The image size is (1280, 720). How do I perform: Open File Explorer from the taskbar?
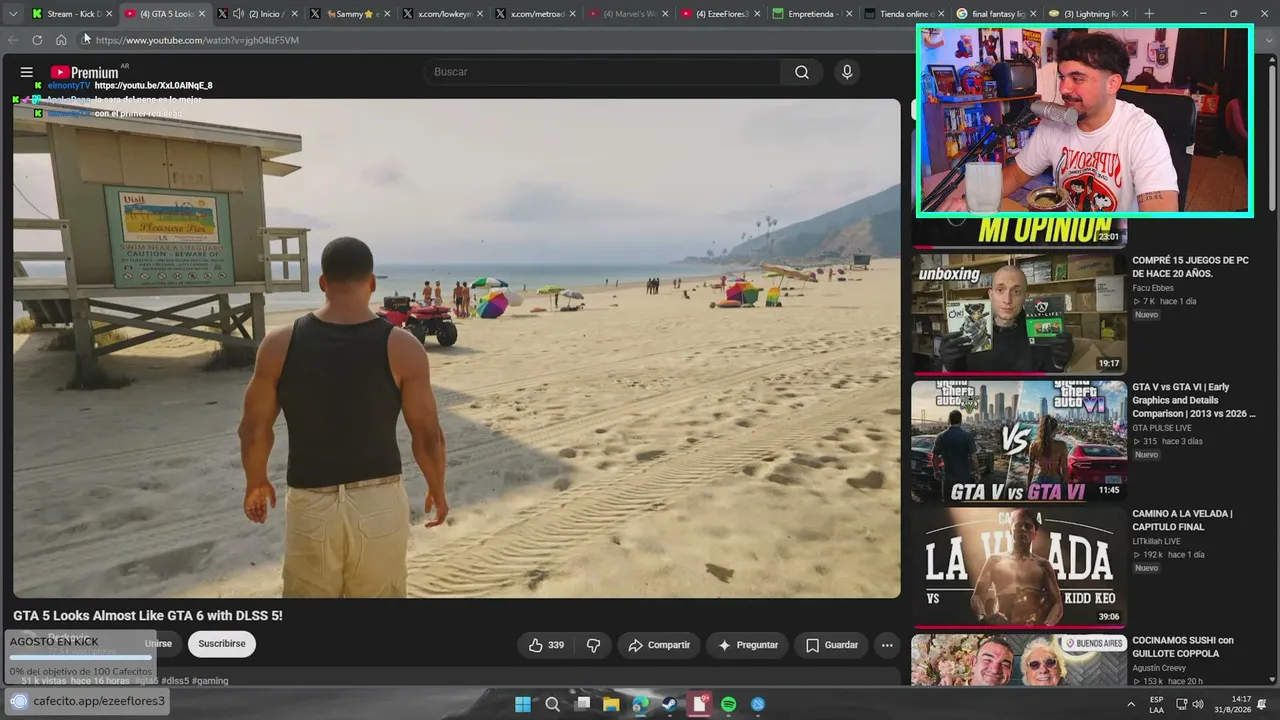[x=611, y=704]
